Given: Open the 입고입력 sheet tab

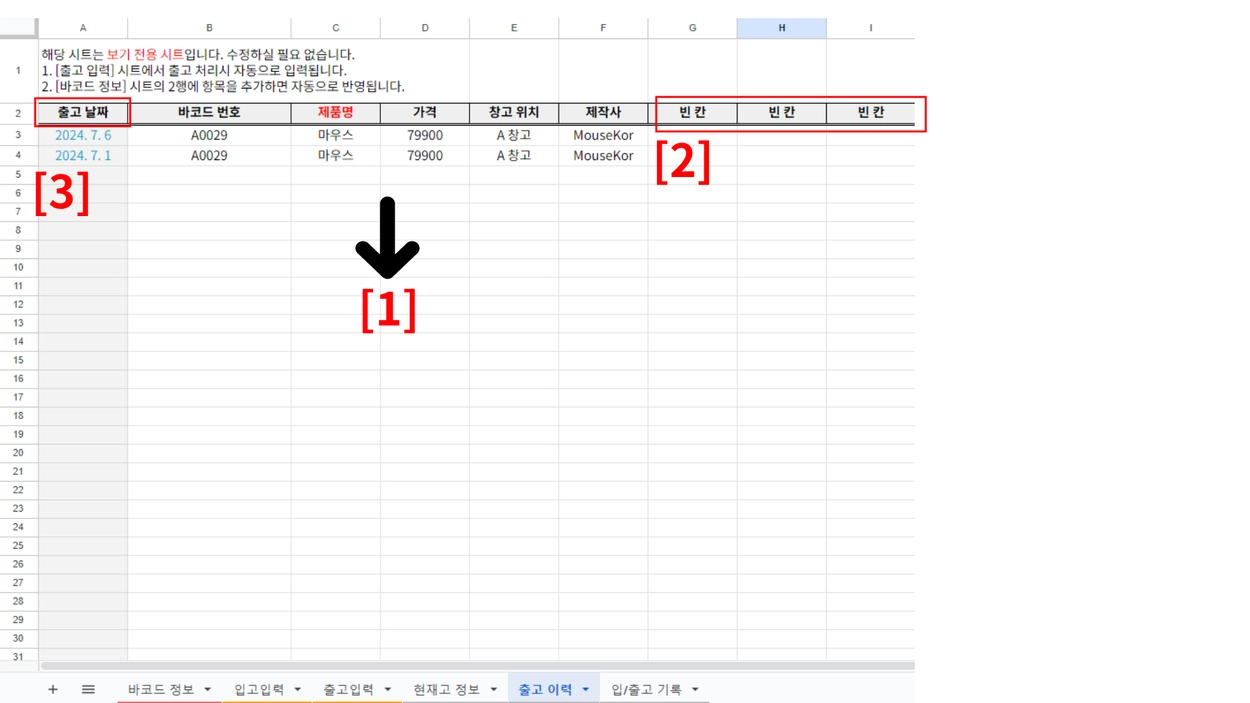Looking at the screenshot, I should click(x=259, y=689).
